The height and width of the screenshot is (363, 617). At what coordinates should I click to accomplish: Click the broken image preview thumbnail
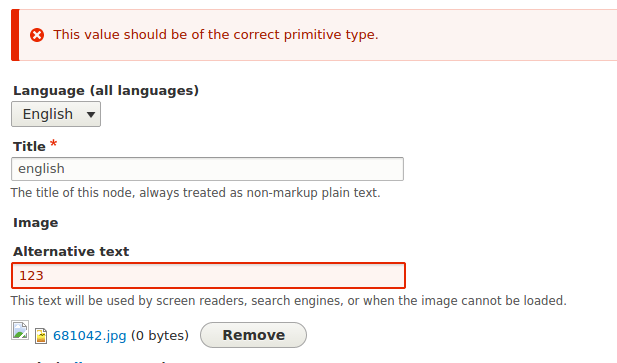(20, 330)
